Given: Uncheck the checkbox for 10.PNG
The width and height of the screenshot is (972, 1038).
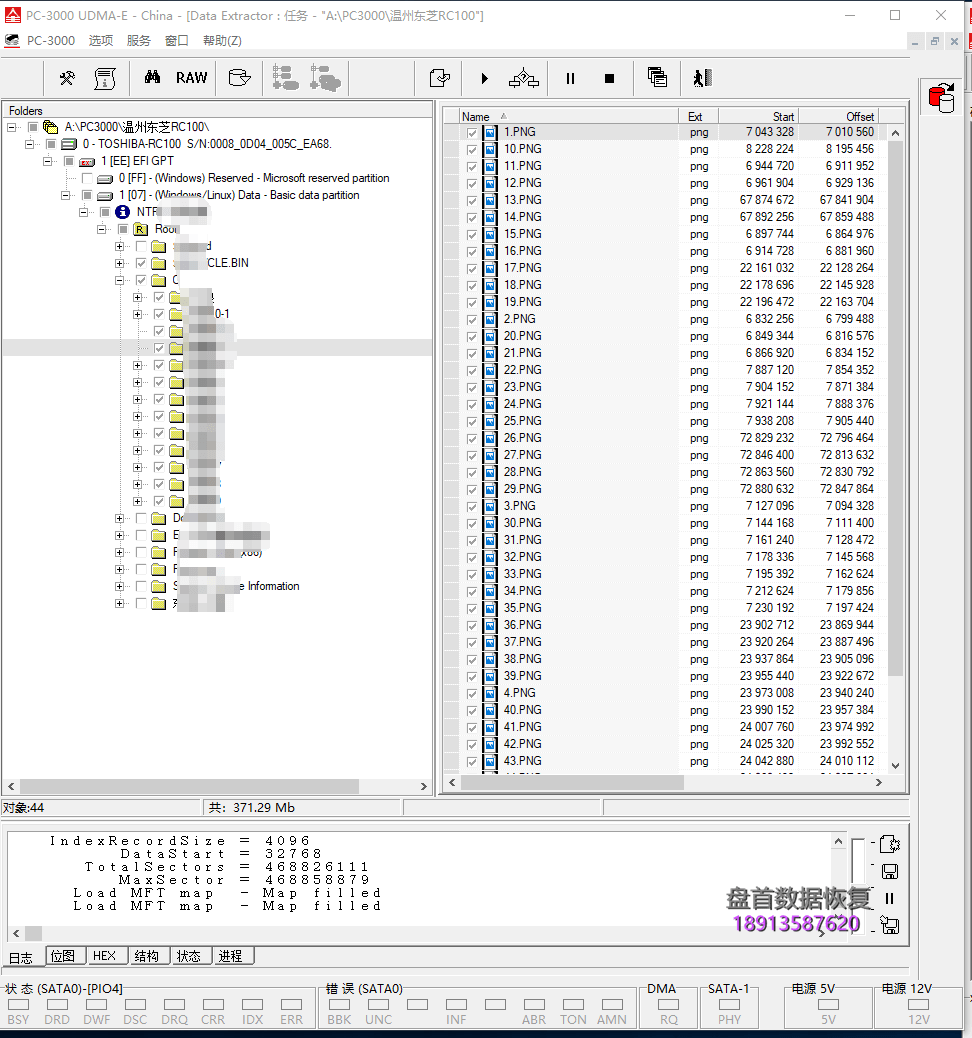Looking at the screenshot, I should (471, 150).
